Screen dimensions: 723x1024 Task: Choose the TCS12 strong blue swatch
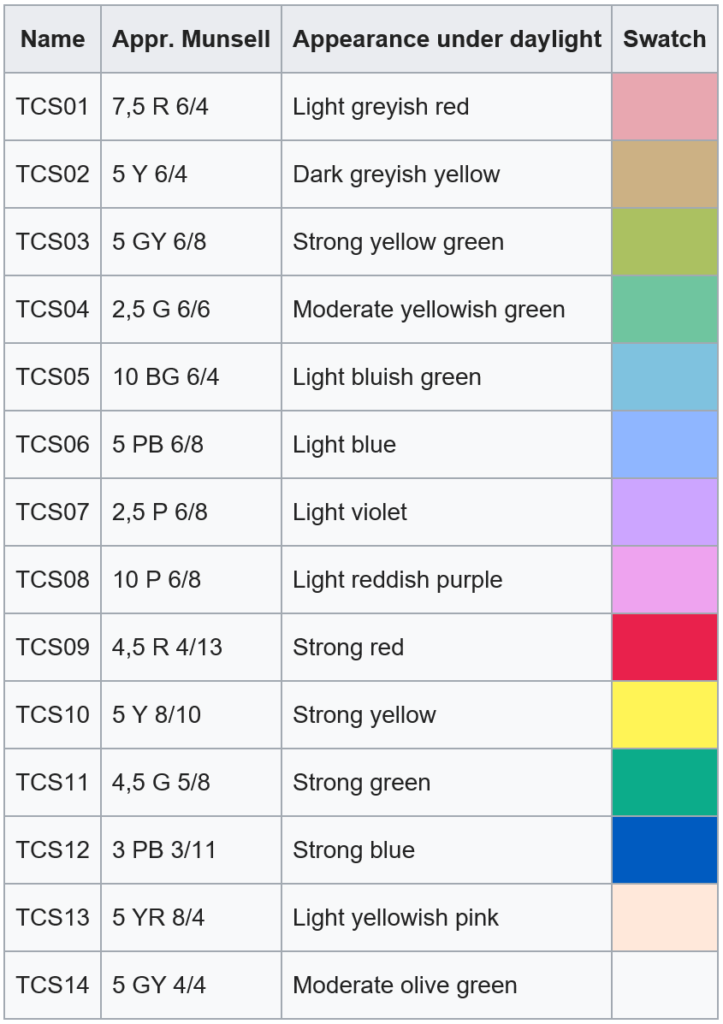coord(665,849)
